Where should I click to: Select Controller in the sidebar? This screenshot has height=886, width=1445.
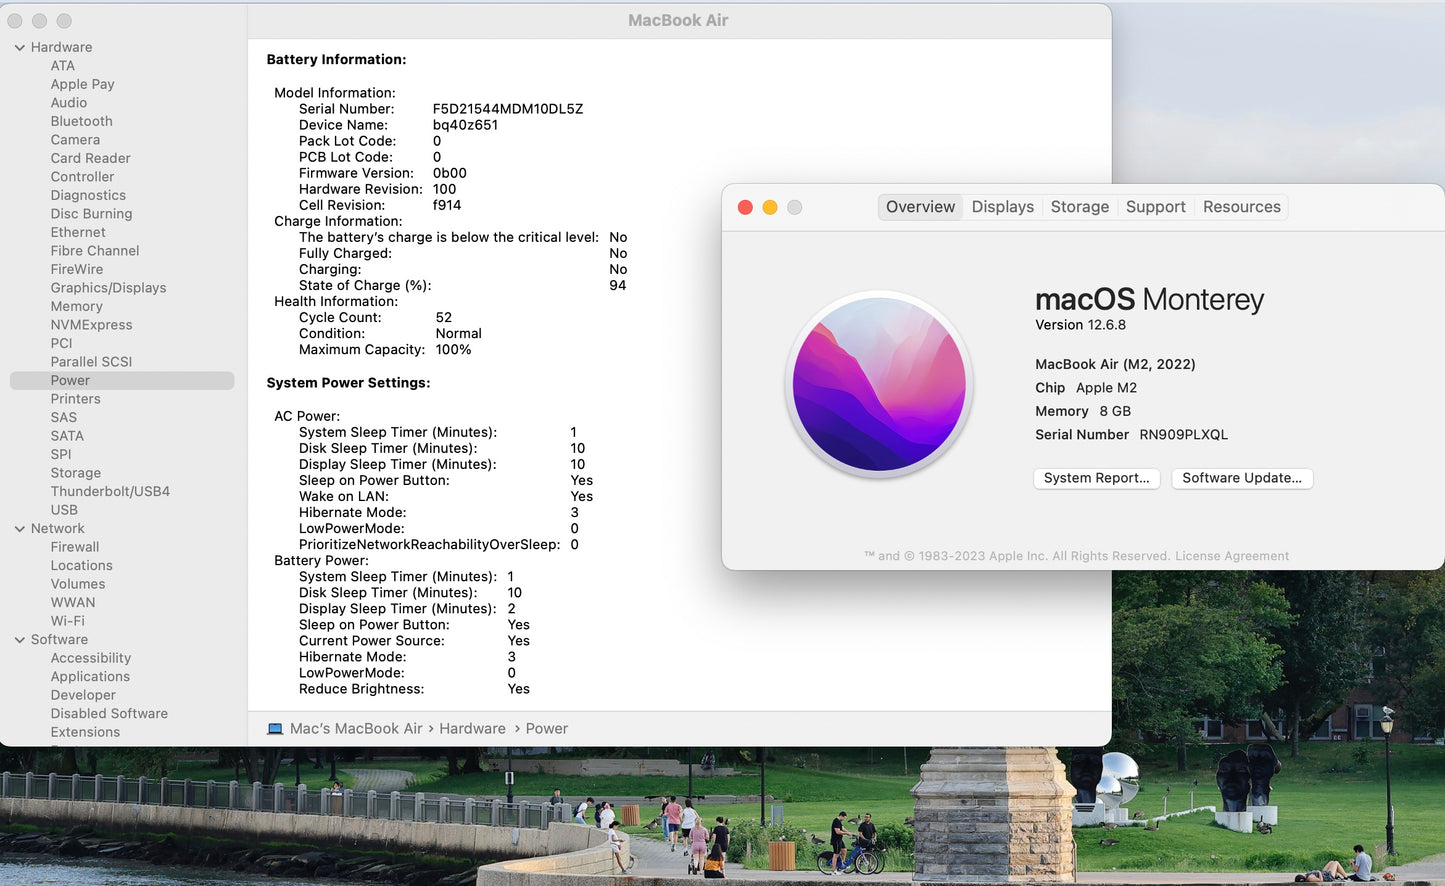[83, 177]
